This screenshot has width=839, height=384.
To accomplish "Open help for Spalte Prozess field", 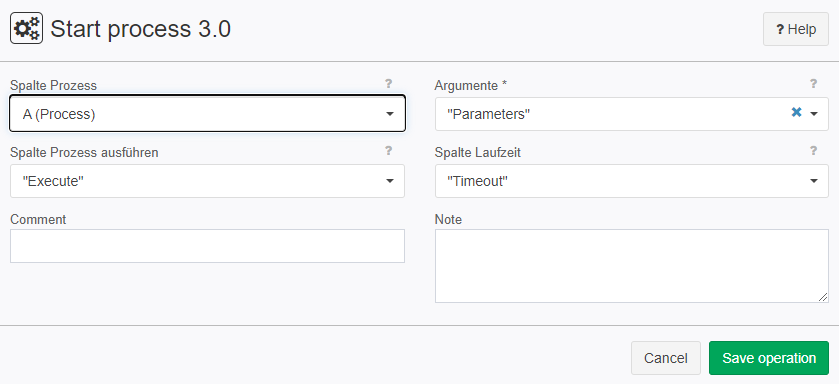I will [388, 83].
